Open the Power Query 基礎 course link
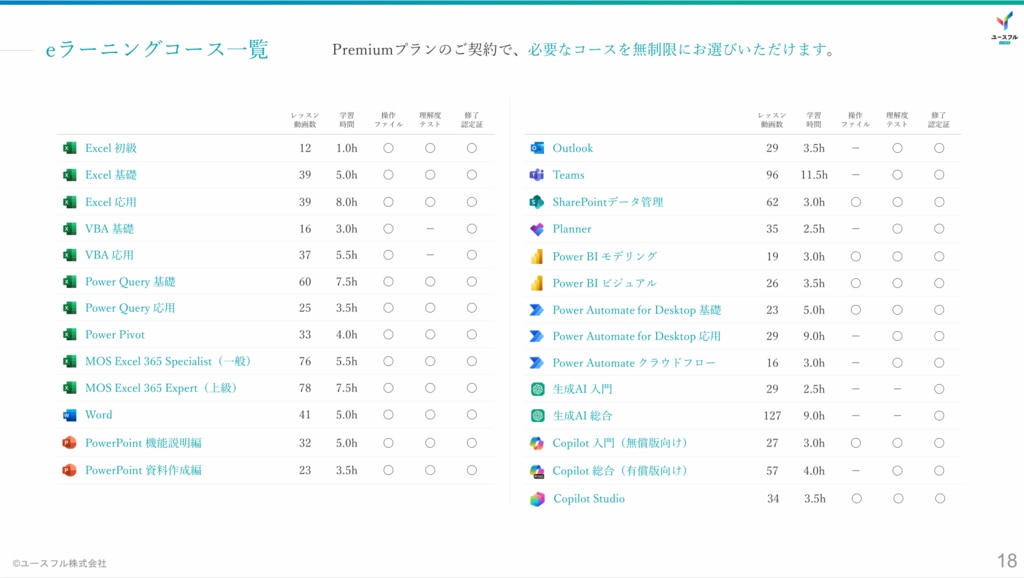This screenshot has height=578, width=1024. [x=130, y=282]
